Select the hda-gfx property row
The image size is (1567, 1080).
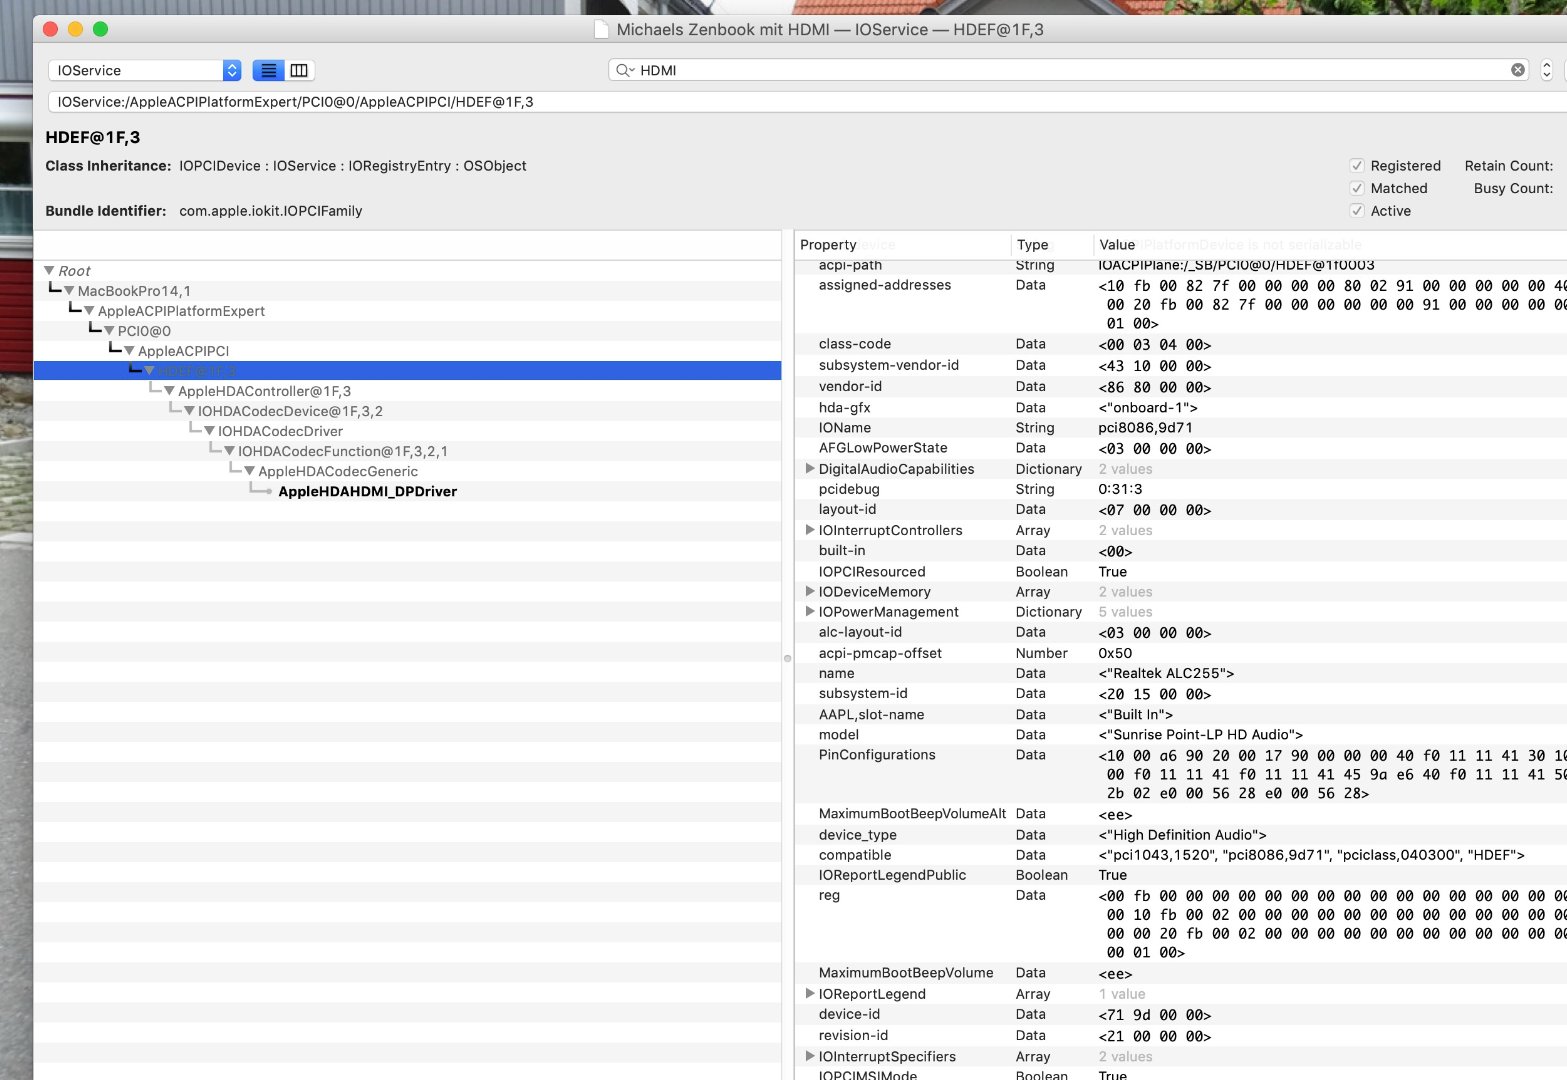point(1181,408)
